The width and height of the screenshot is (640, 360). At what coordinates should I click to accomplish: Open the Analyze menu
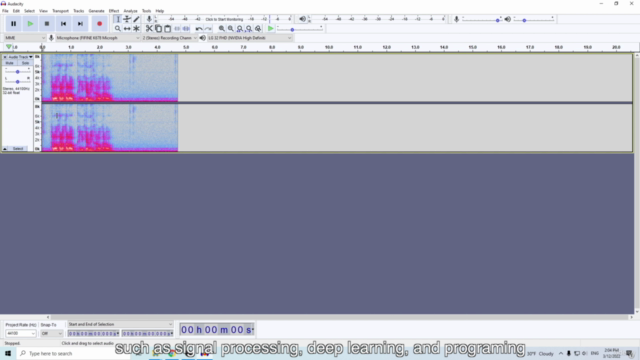(x=131, y=11)
